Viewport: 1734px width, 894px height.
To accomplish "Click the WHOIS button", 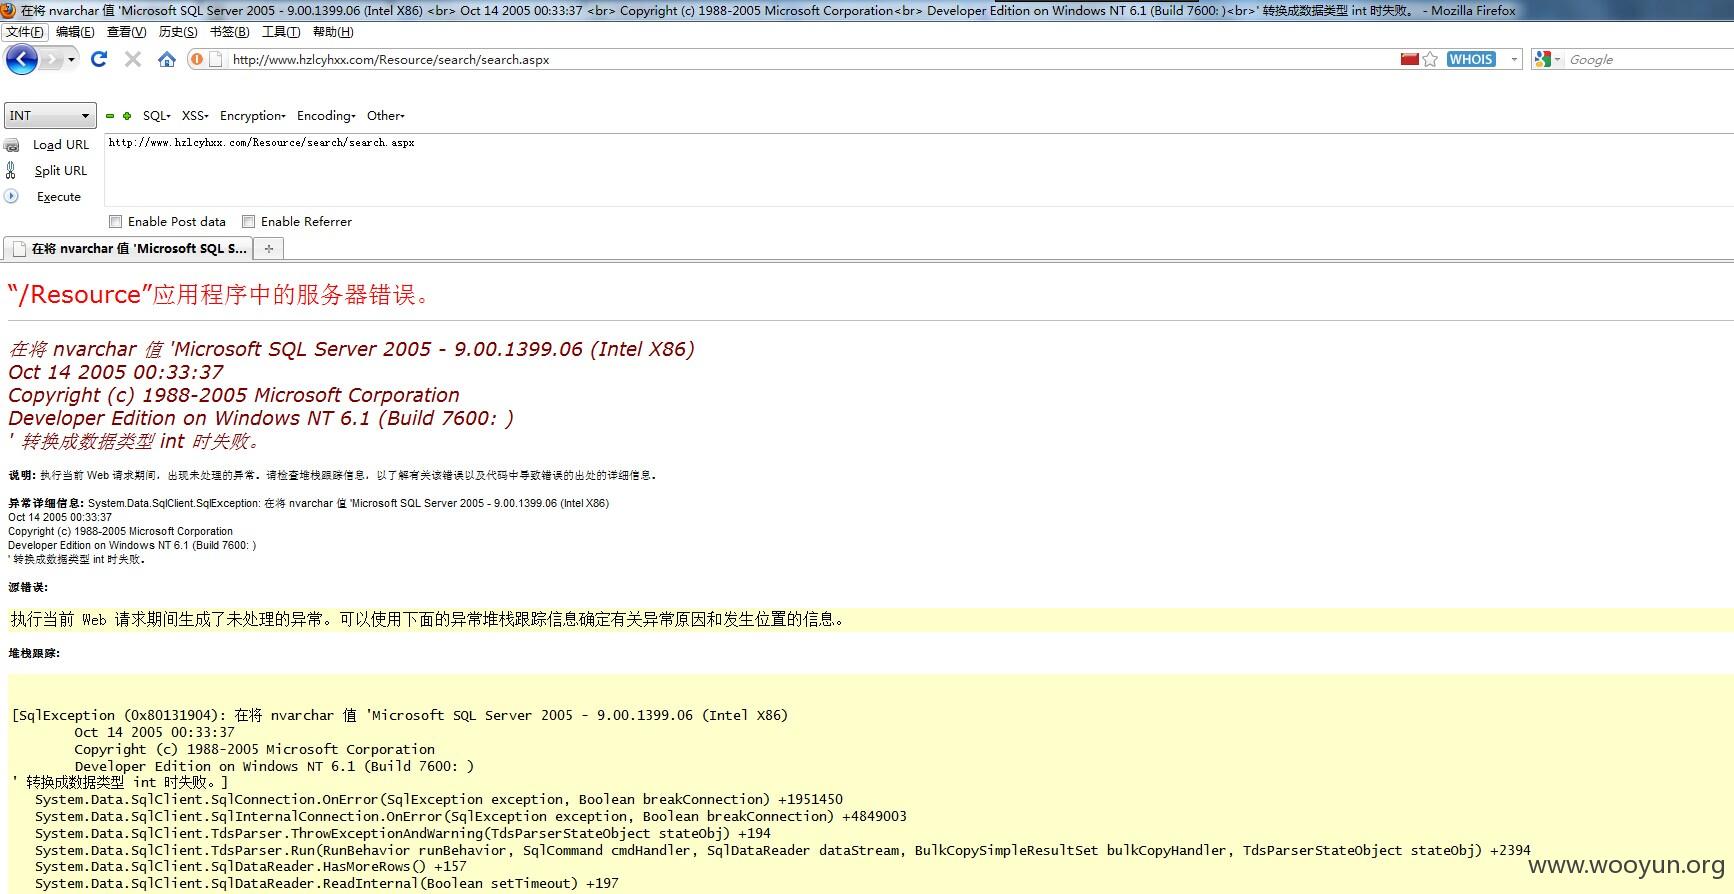I will pos(1471,59).
